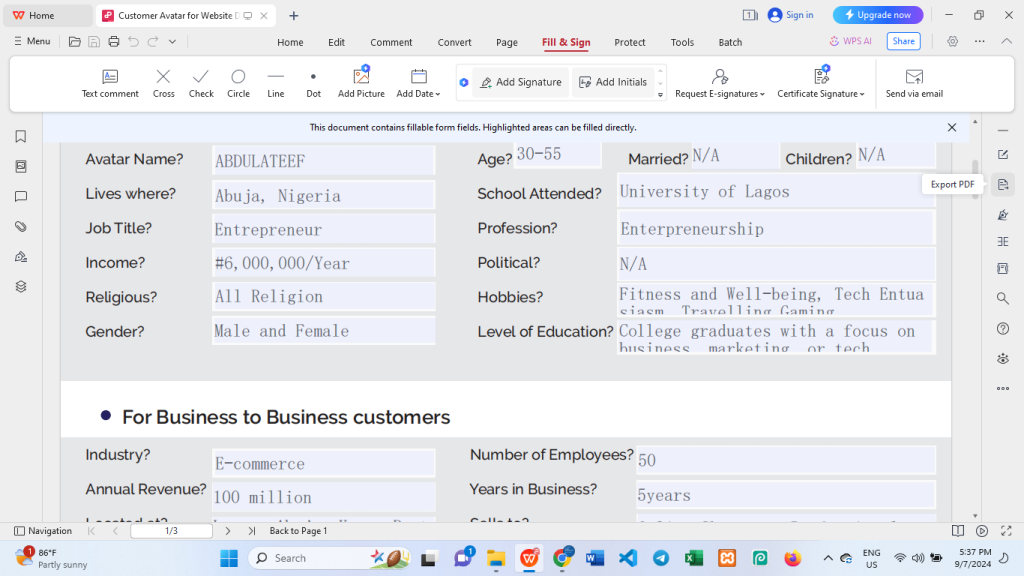The width and height of the screenshot is (1024, 576).
Task: Open the Menu button
Action: (x=32, y=41)
